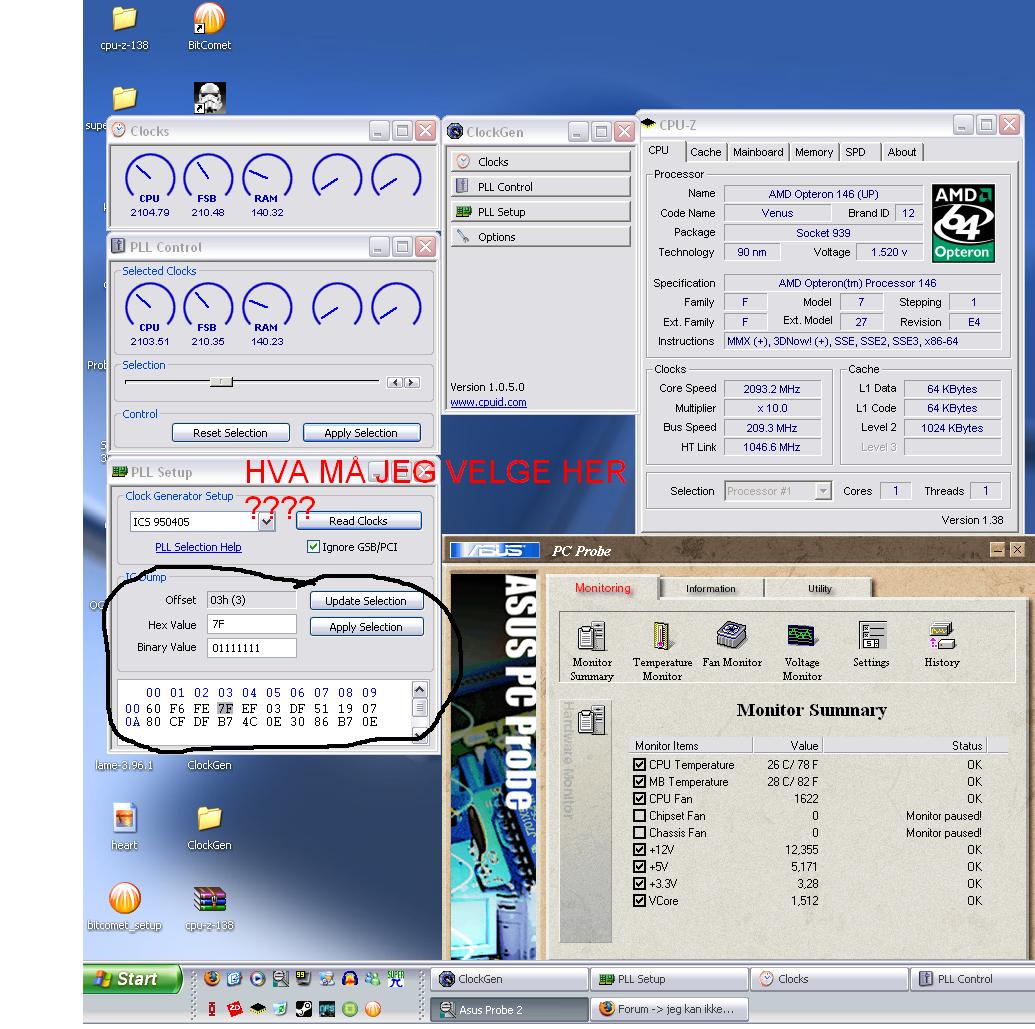Open Settings icon in PC Probe
Image resolution: width=1035 pixels, height=1029 pixels.
click(871, 644)
